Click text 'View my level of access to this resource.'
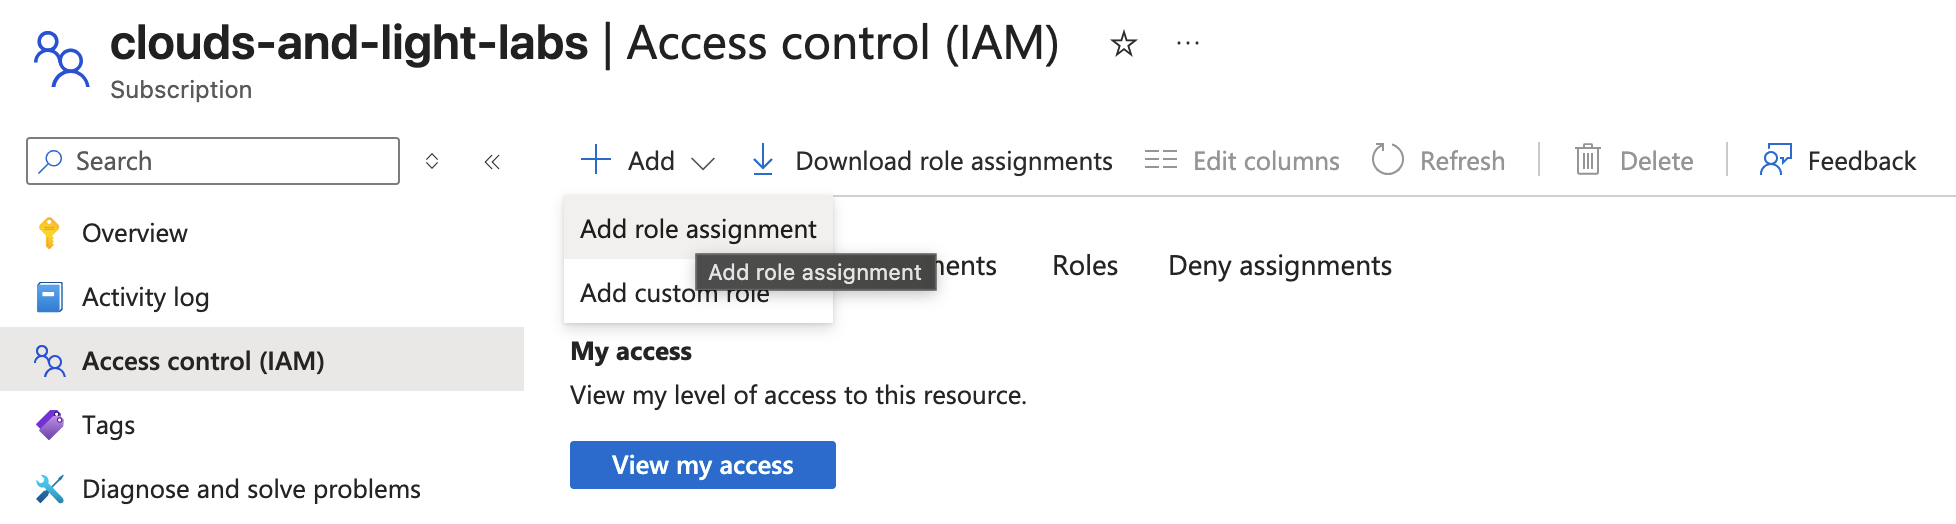Image resolution: width=1956 pixels, height=524 pixels. [x=798, y=395]
